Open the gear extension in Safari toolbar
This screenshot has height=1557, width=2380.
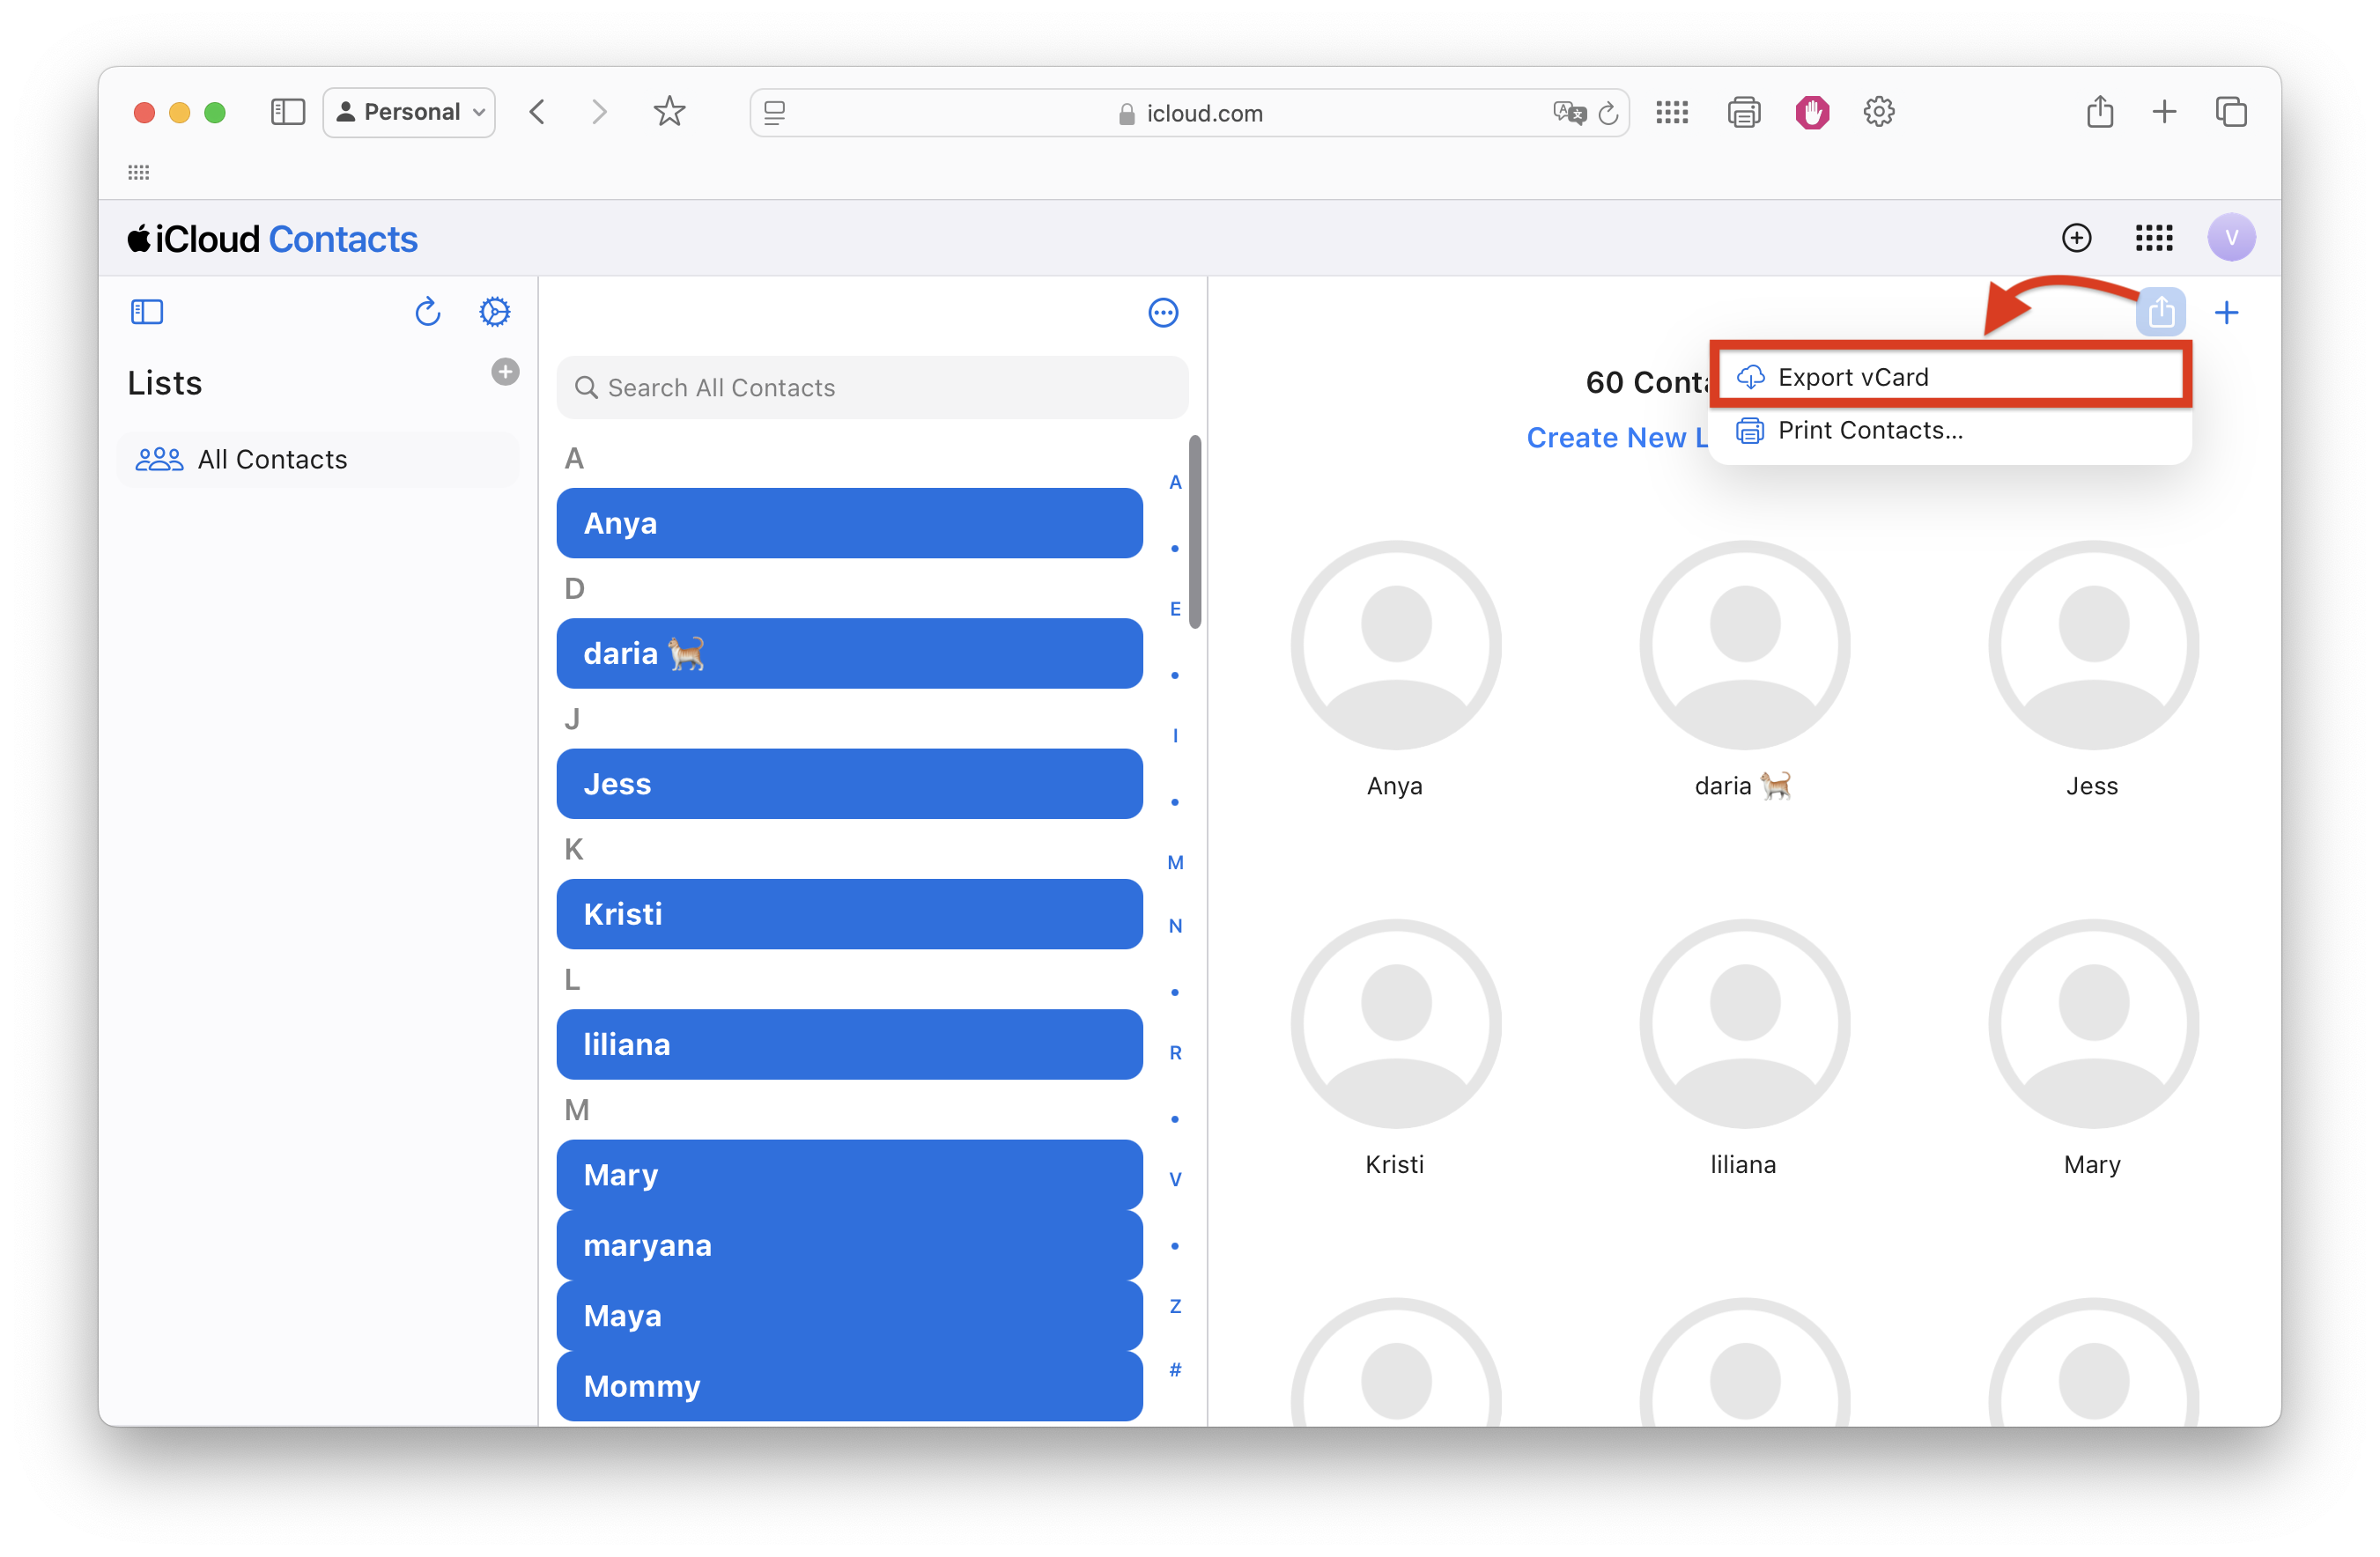click(x=1879, y=112)
